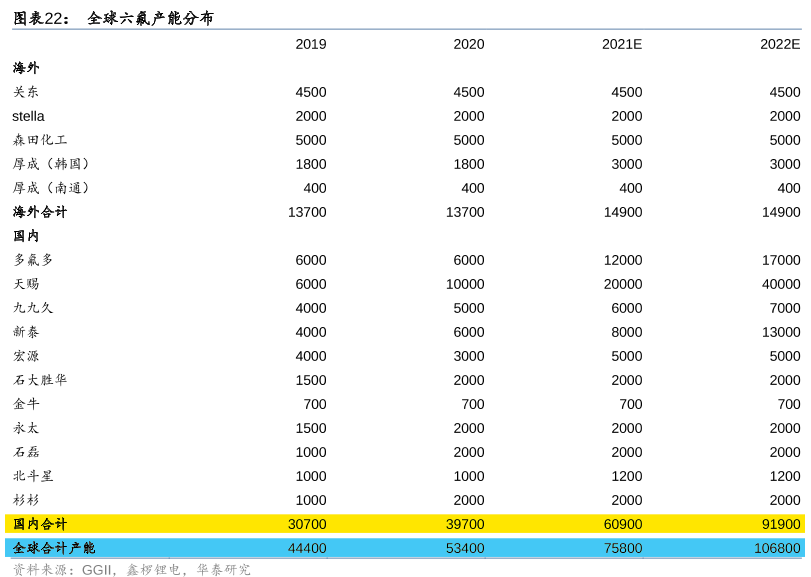Click 厚成（韩国）2019 value 1800

click(311, 164)
